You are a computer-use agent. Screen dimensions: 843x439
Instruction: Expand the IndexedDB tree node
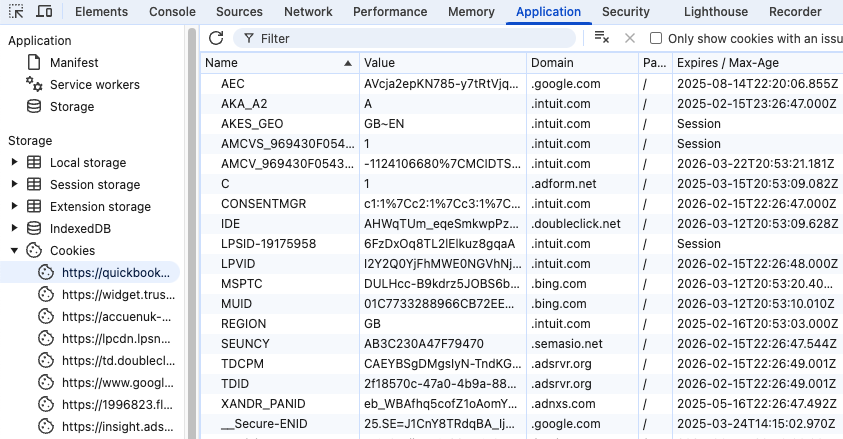[15, 228]
